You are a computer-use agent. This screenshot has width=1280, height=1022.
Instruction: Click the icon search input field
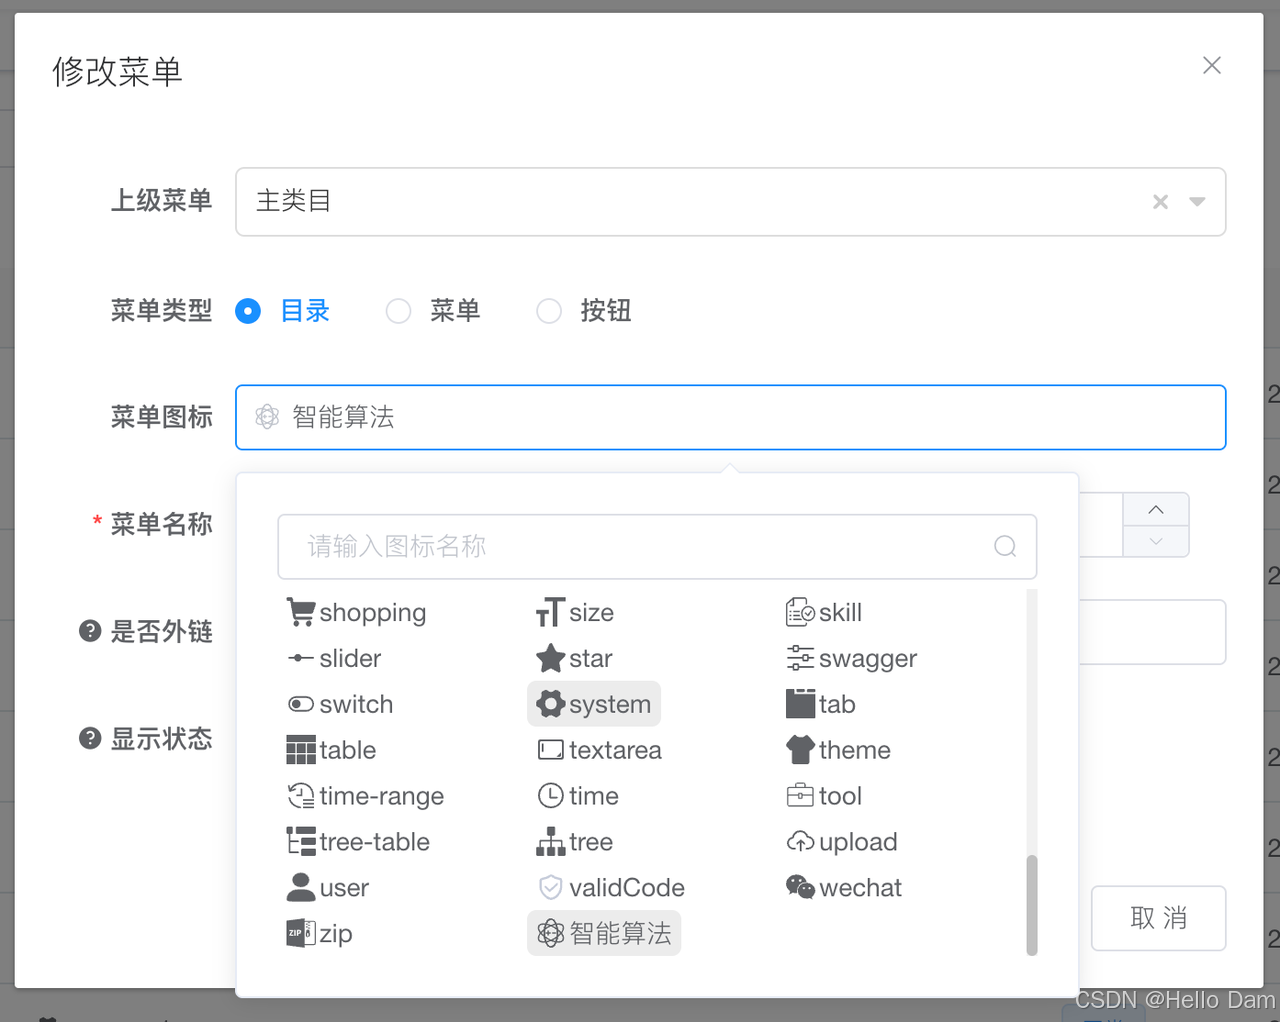pos(650,546)
